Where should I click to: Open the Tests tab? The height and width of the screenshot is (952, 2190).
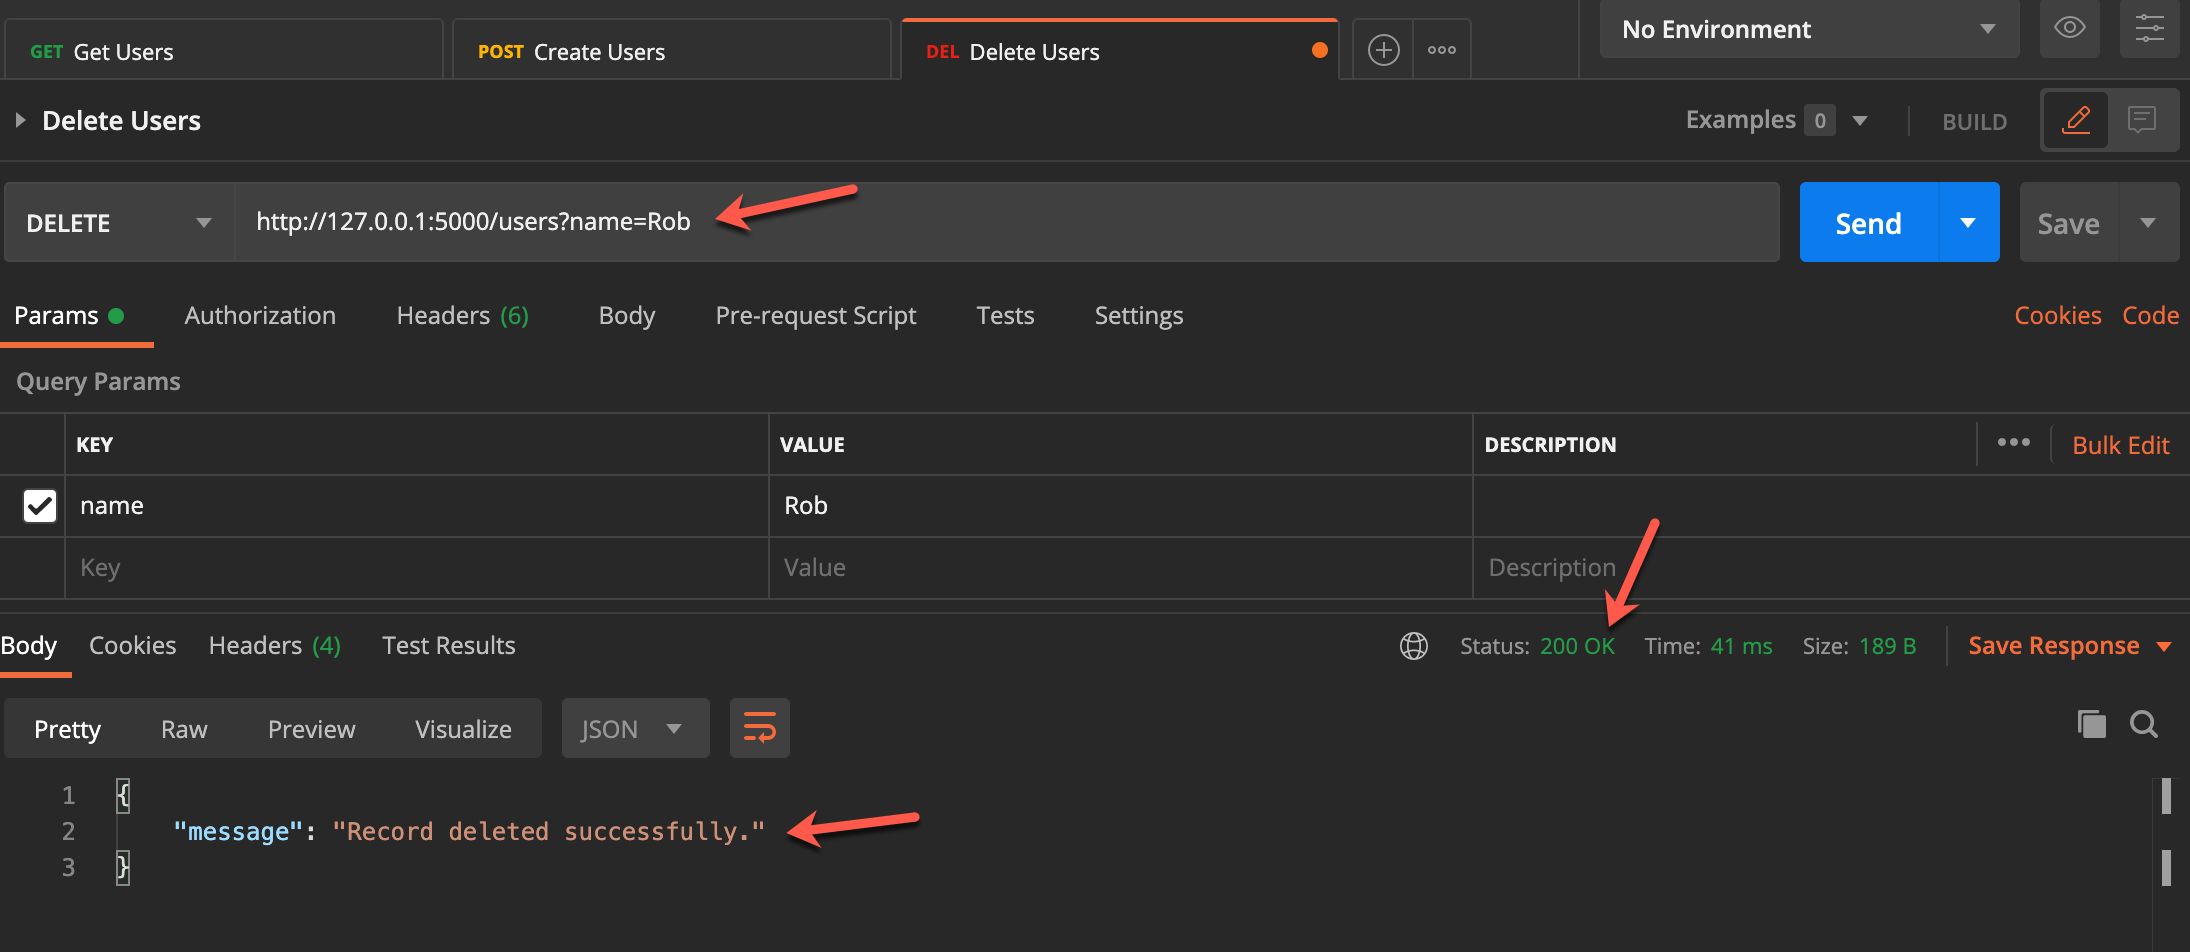[1005, 315]
